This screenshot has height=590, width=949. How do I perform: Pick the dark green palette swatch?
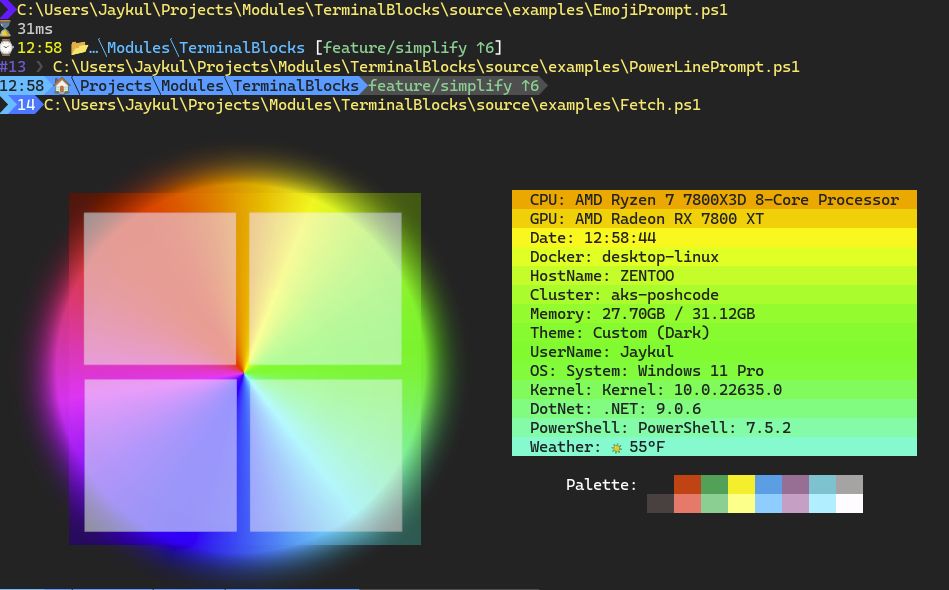click(714, 485)
